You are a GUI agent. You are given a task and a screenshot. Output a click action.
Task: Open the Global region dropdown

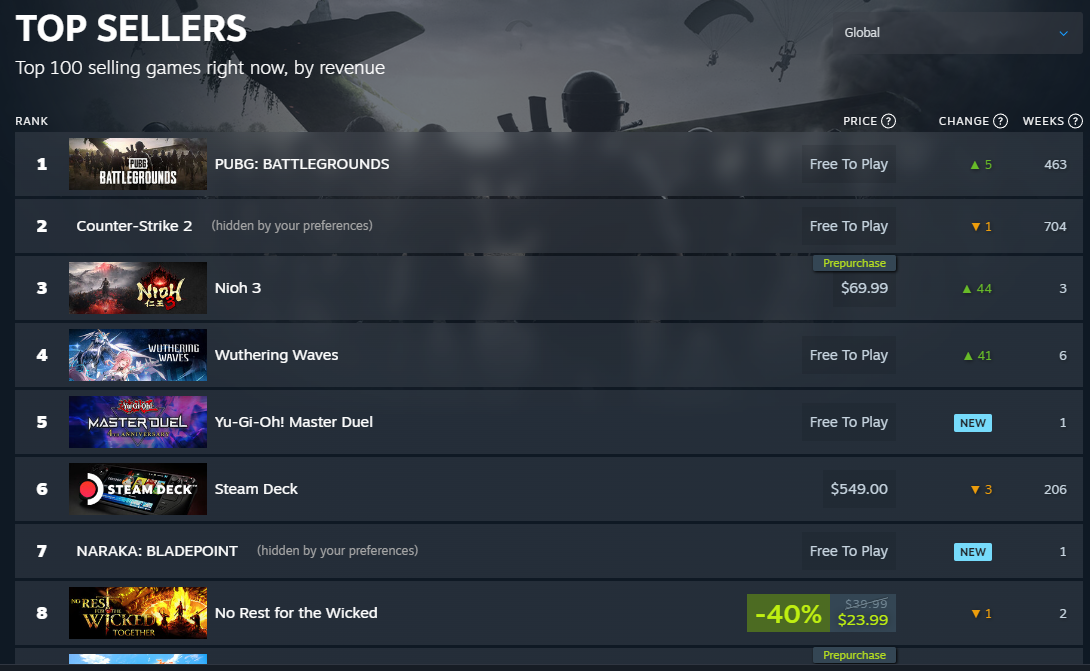click(x=957, y=33)
